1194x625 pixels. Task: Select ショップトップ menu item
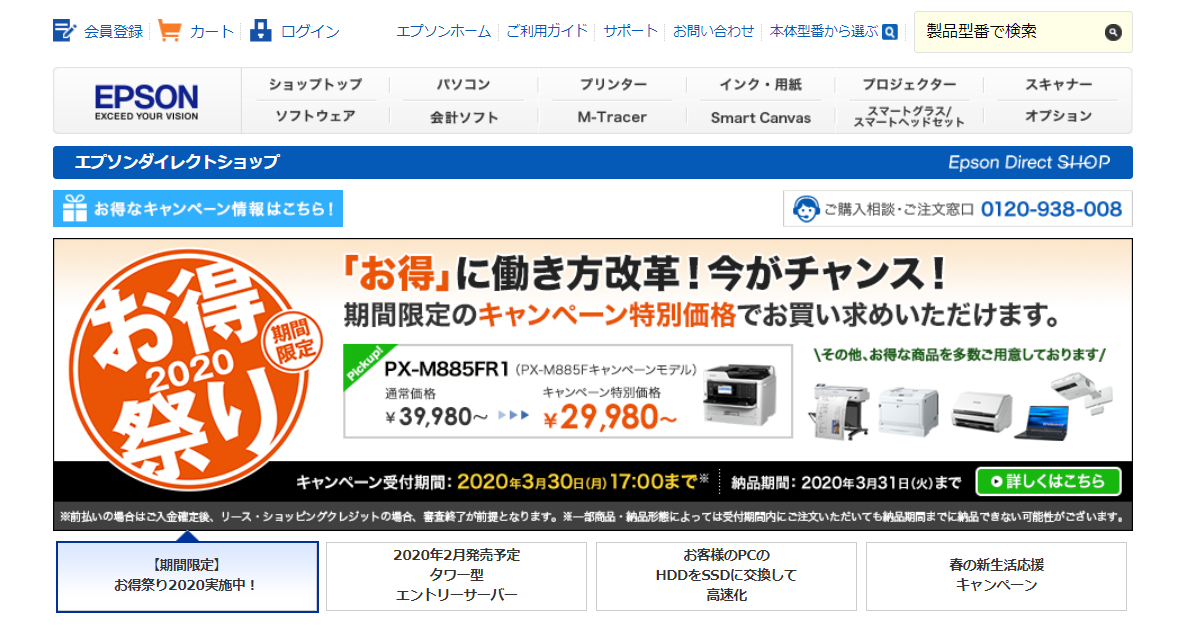[315, 85]
